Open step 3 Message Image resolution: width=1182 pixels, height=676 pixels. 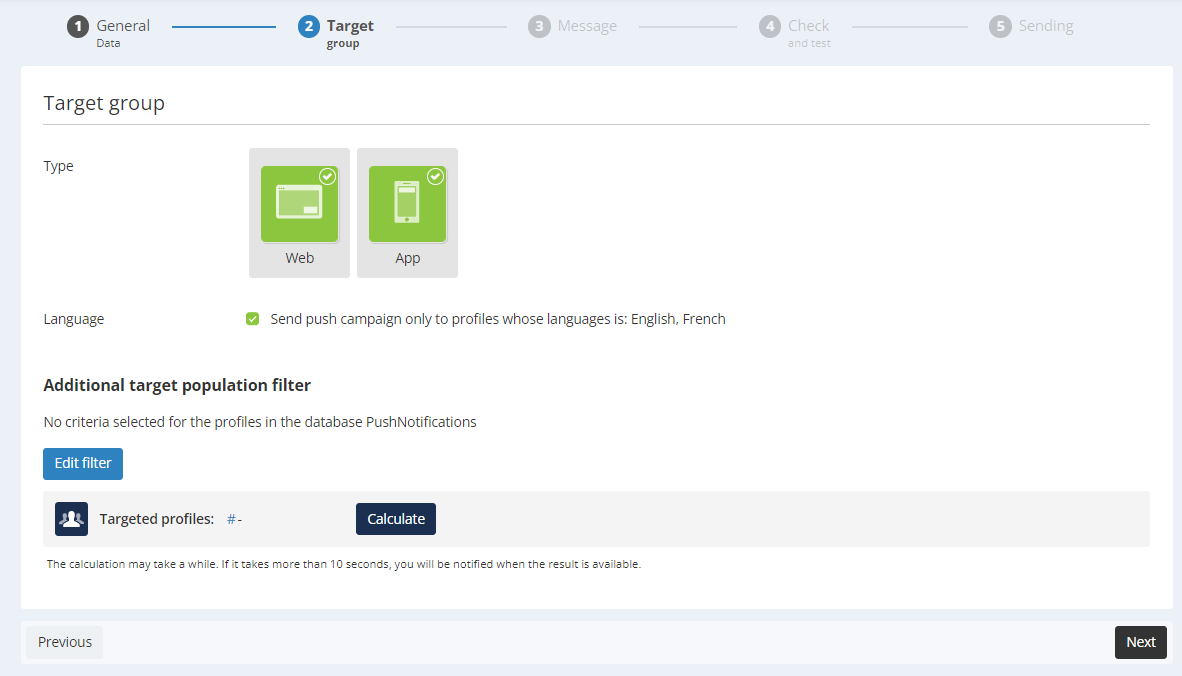tap(573, 26)
